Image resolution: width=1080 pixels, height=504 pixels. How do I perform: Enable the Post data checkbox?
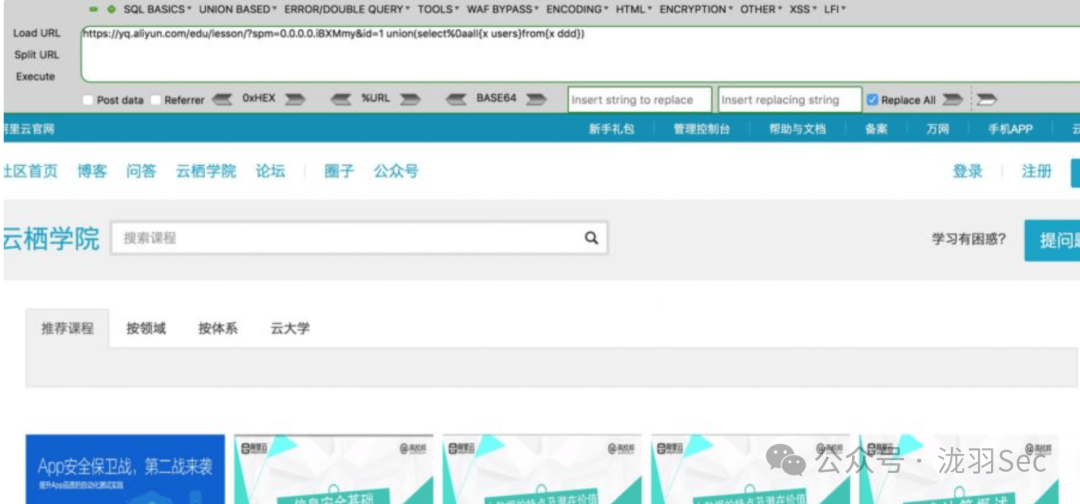[x=87, y=100]
